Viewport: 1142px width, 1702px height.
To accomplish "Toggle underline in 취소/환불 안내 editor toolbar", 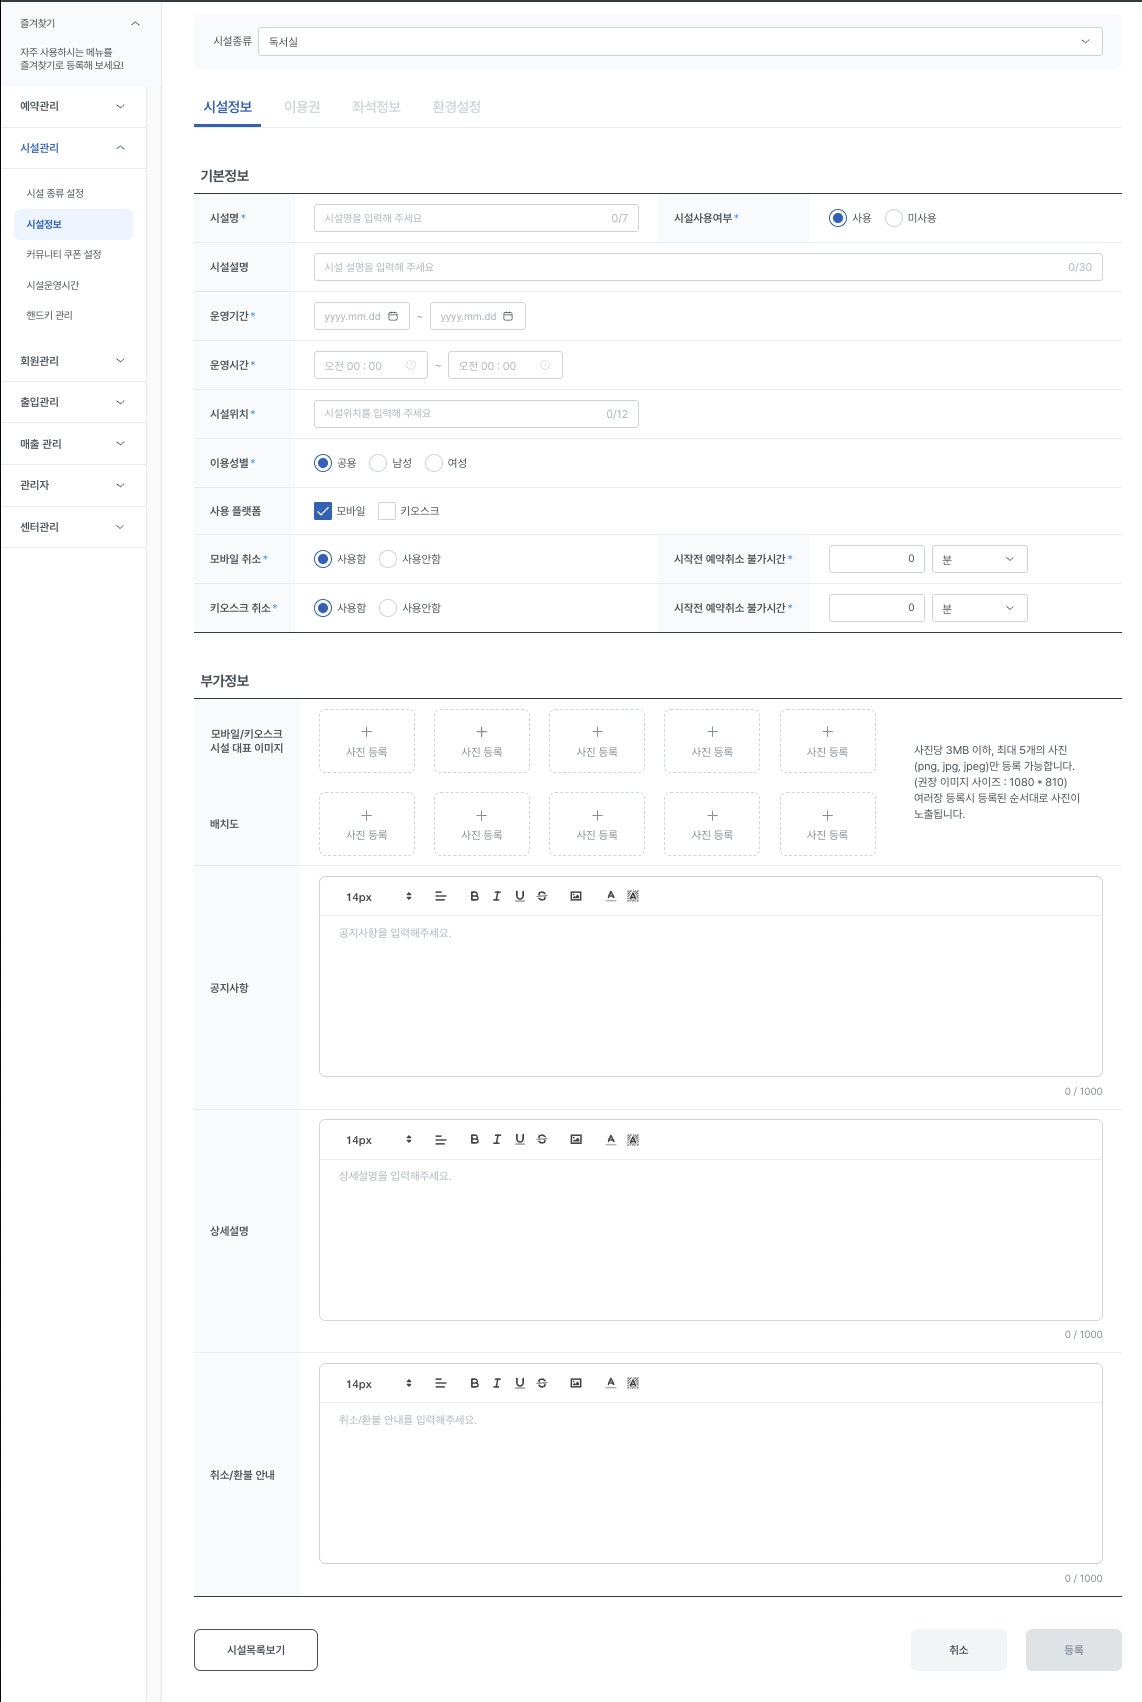I will 520,1383.
